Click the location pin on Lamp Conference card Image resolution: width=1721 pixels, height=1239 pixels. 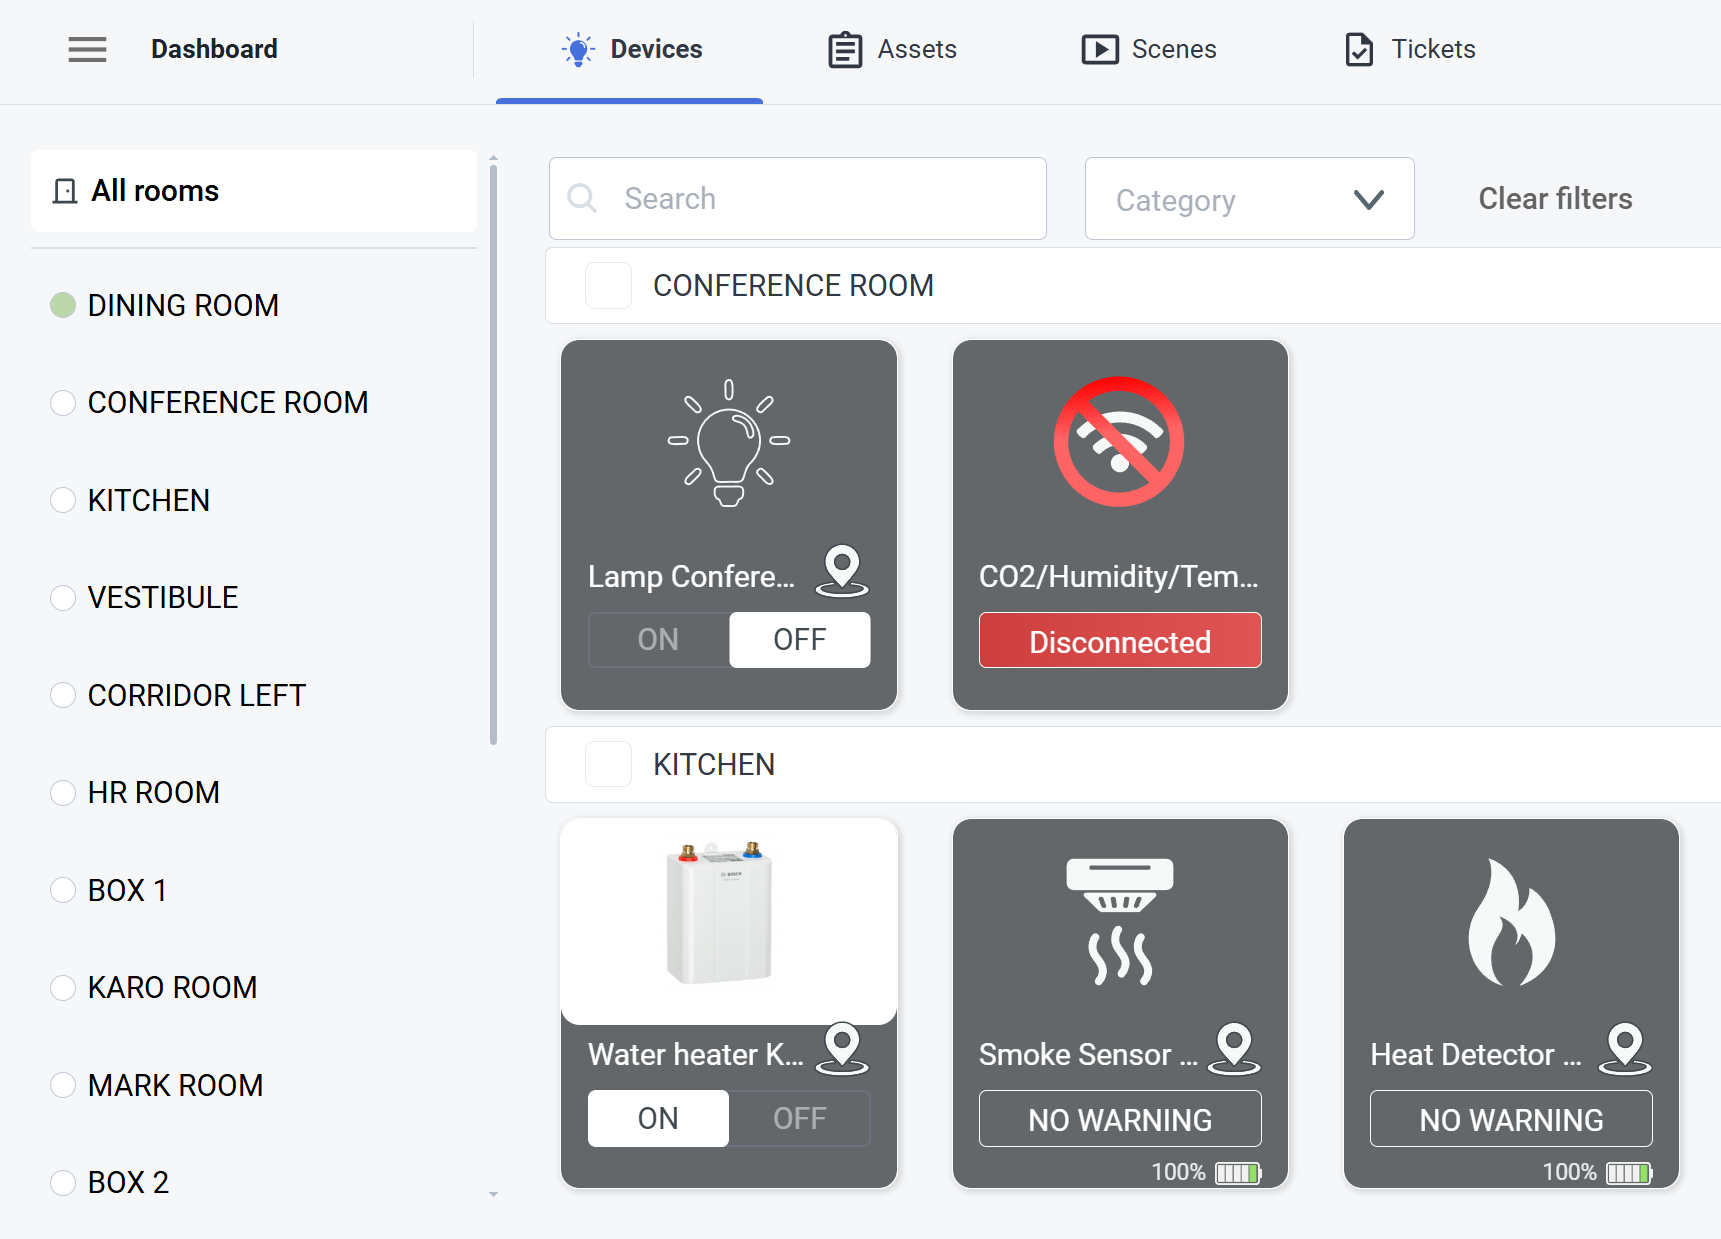tap(842, 570)
